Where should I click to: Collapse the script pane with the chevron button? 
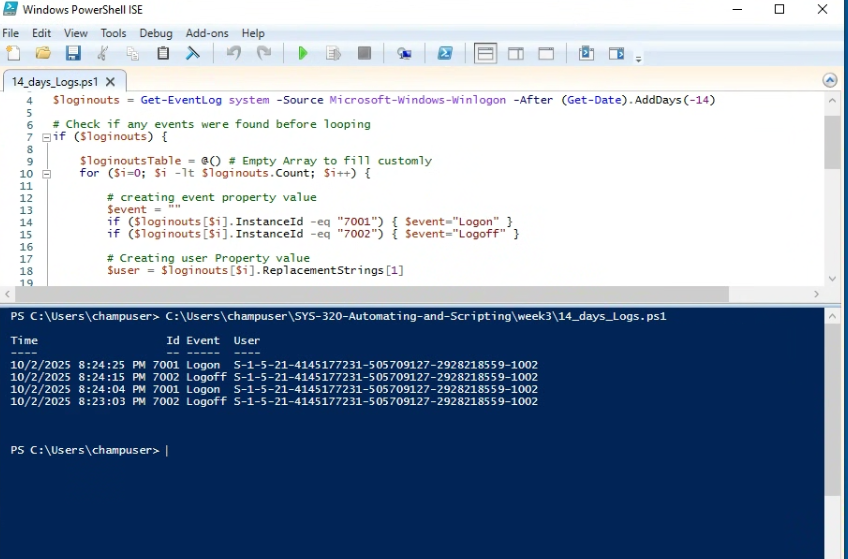829,80
